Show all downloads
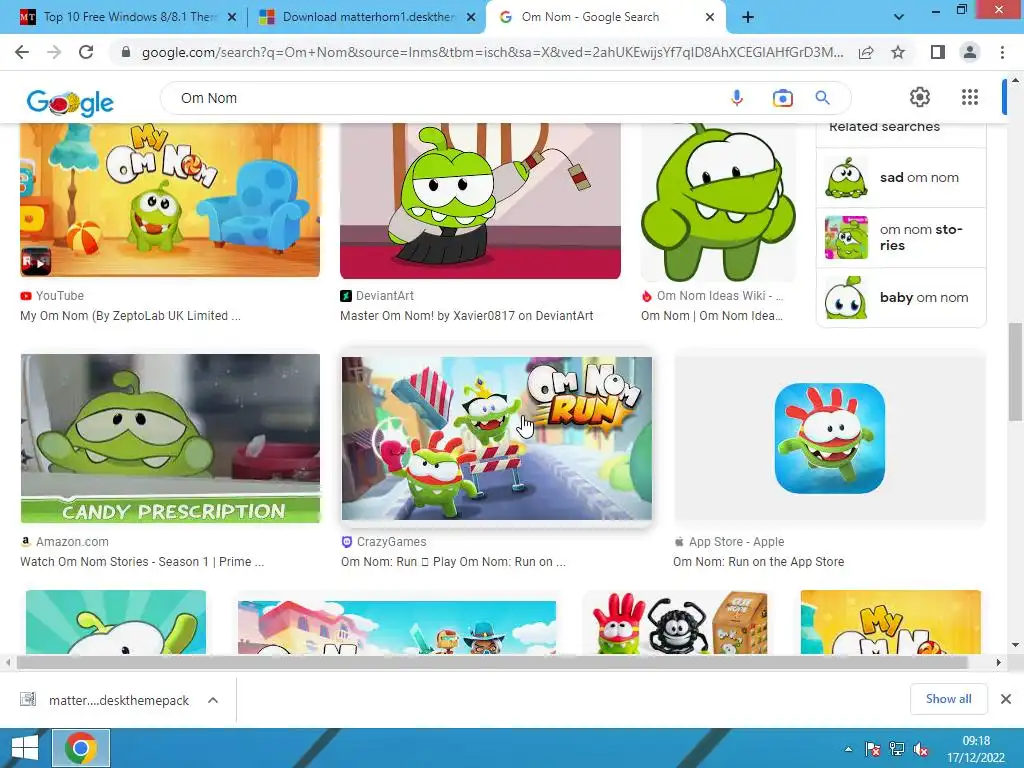The width and height of the screenshot is (1024, 768). coord(948,699)
